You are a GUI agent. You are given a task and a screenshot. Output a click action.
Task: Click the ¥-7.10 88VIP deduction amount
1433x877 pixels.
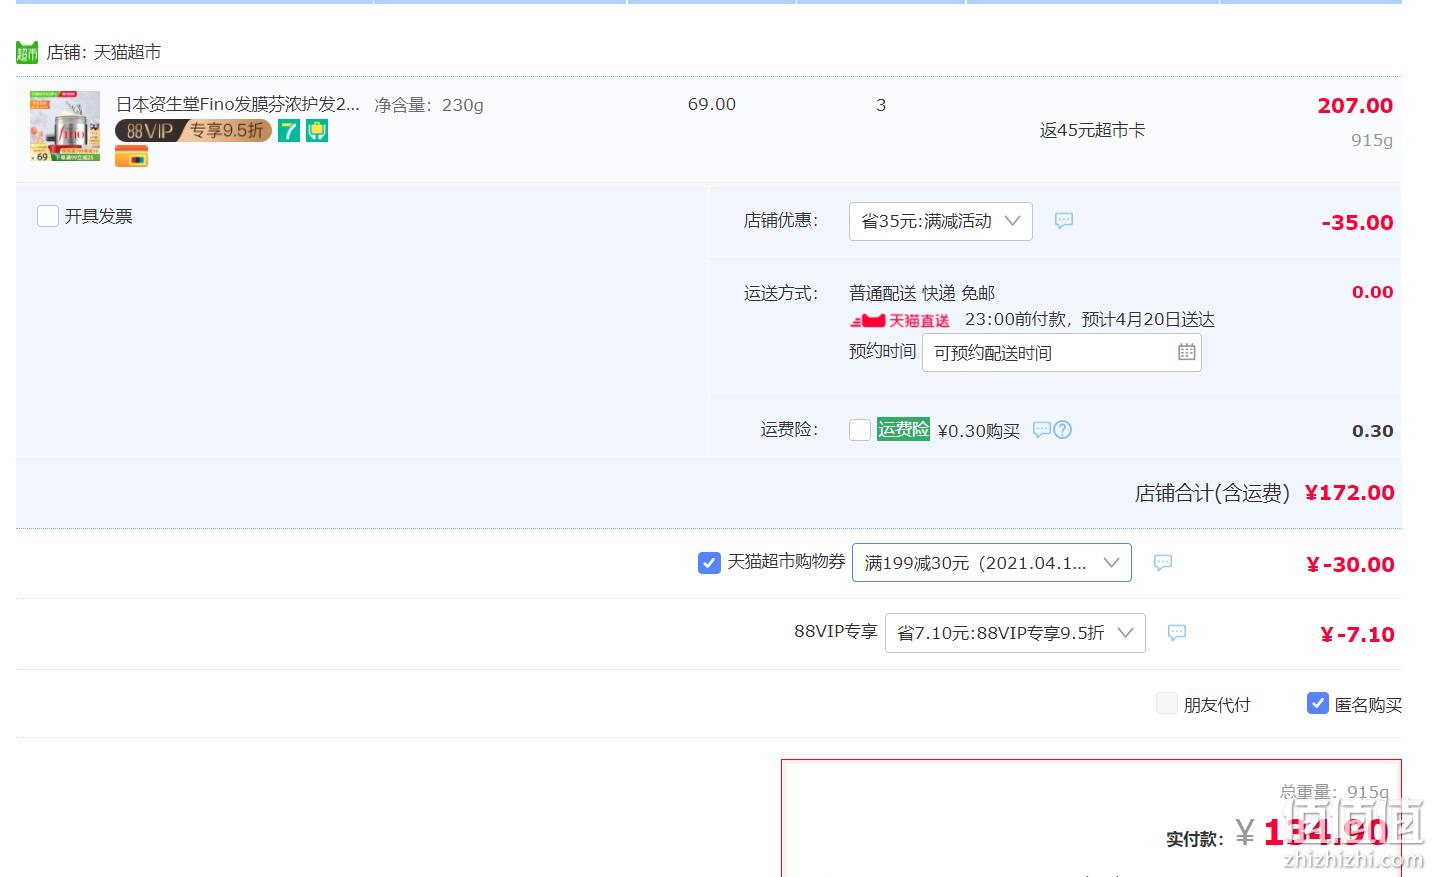pos(1357,634)
